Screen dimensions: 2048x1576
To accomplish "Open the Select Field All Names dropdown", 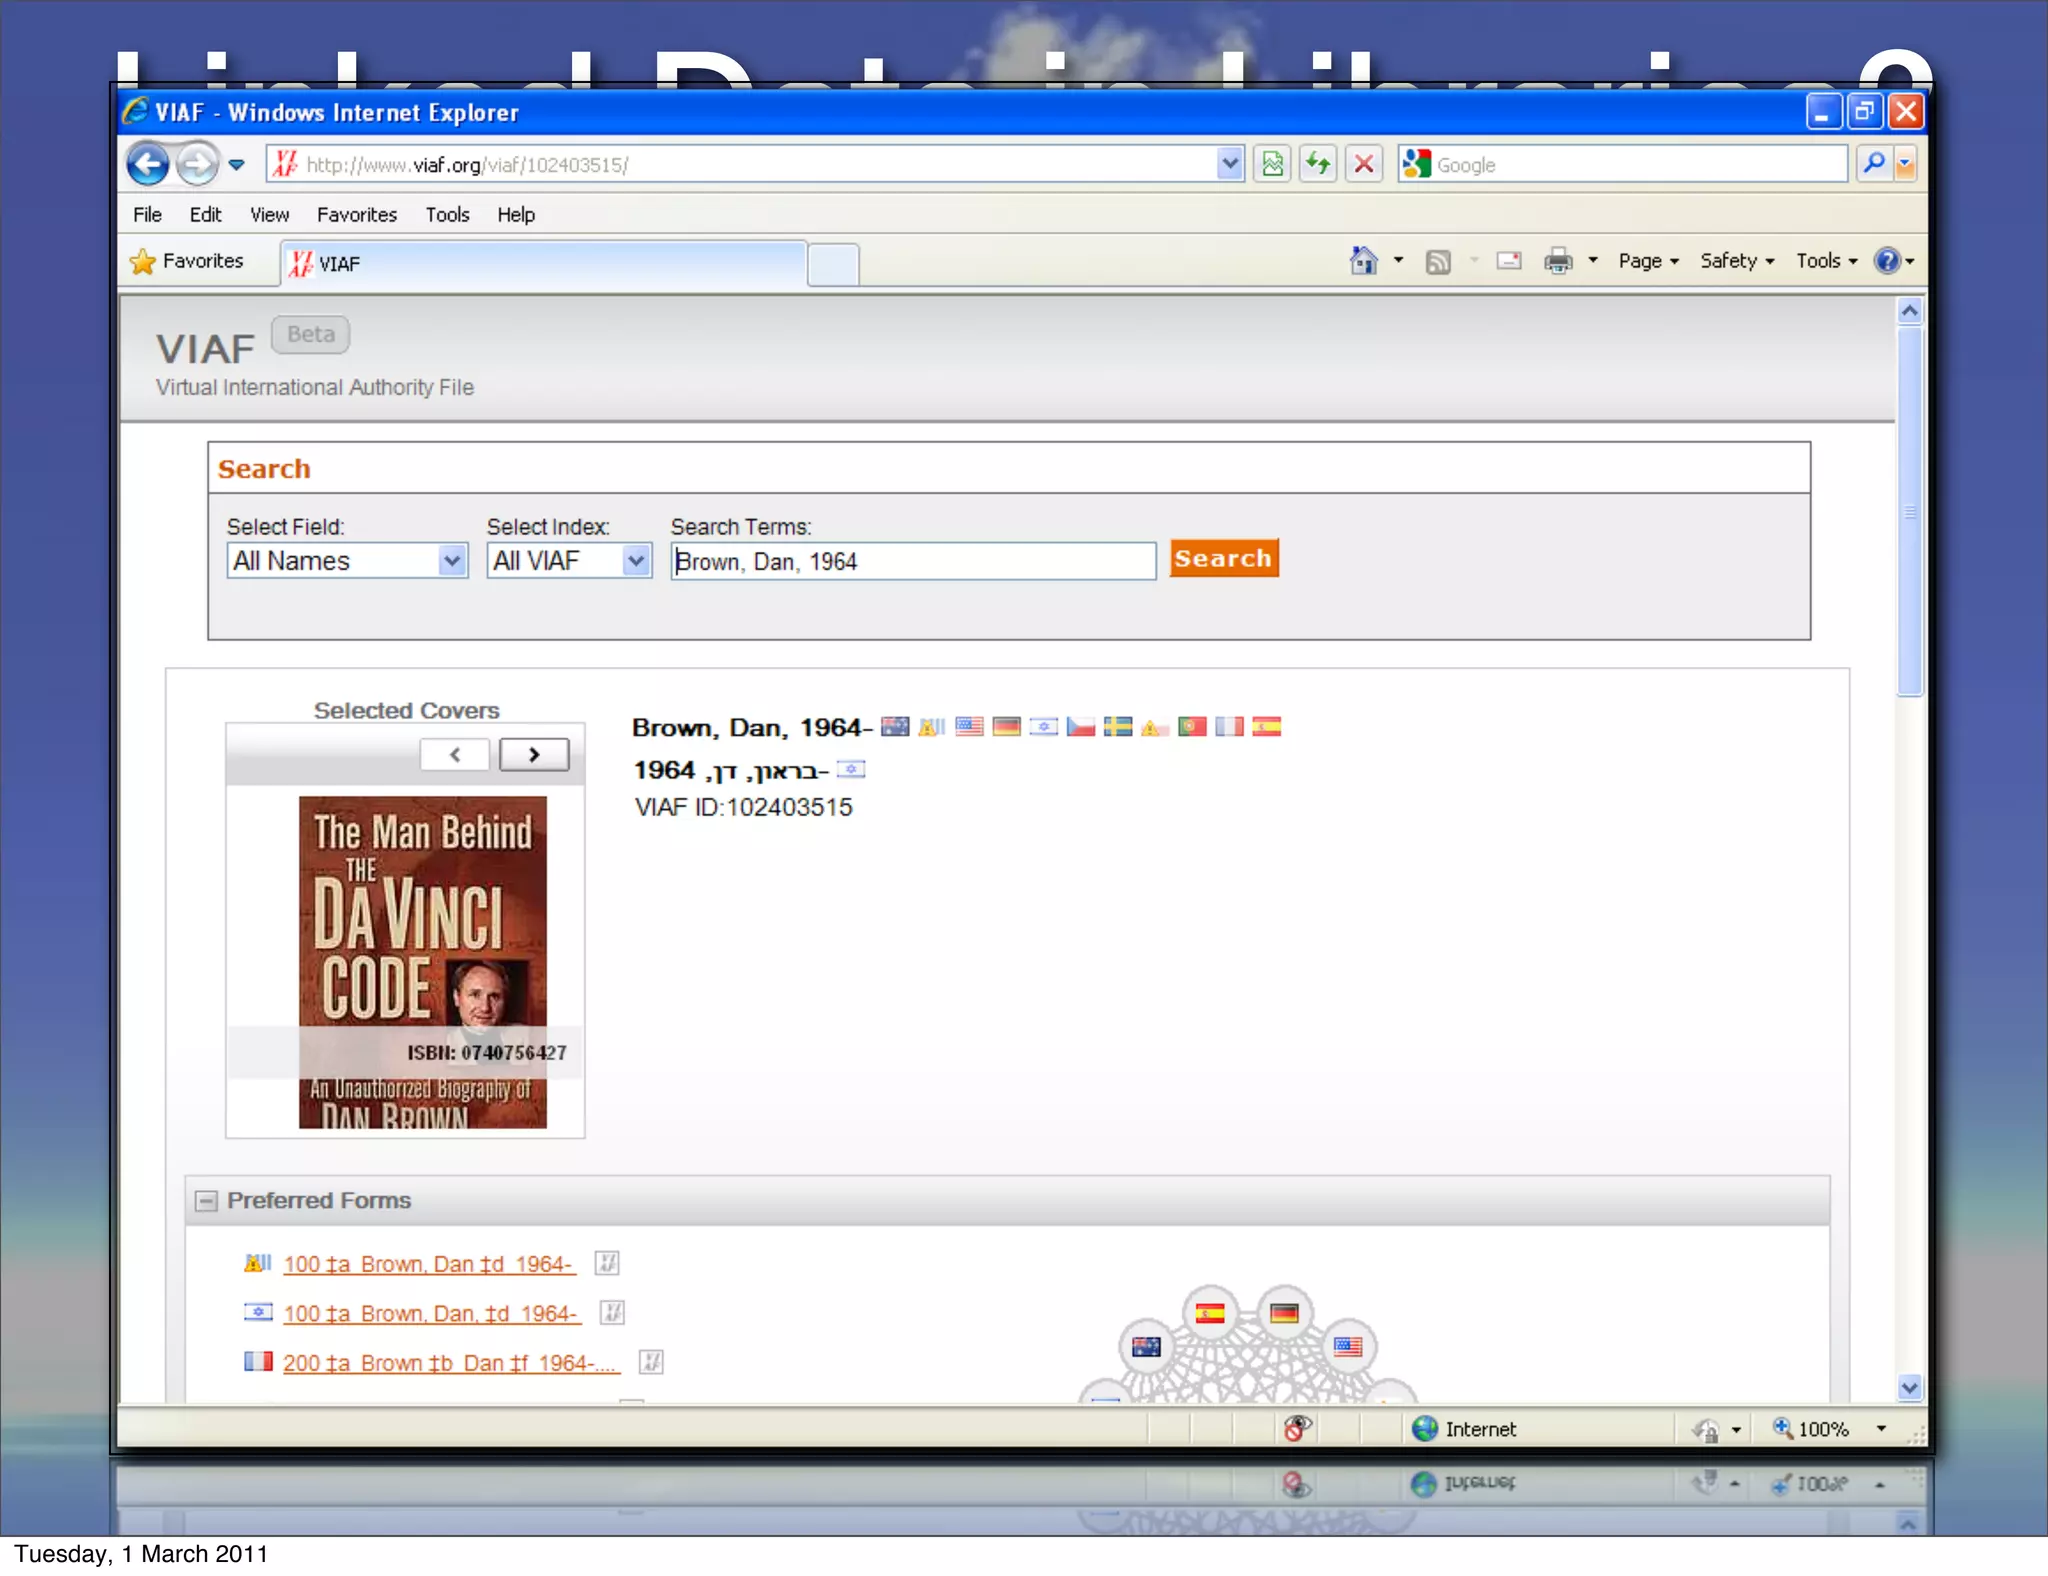I will (452, 561).
